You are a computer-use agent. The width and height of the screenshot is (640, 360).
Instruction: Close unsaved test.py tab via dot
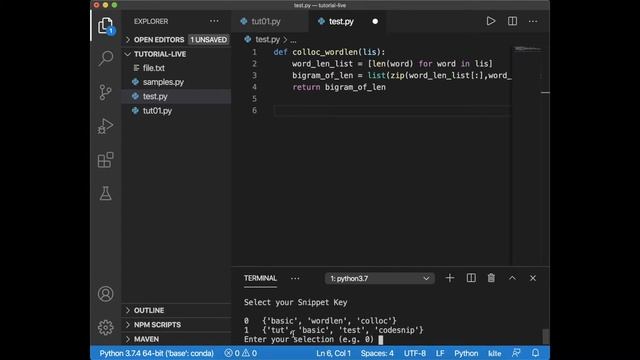point(375,21)
